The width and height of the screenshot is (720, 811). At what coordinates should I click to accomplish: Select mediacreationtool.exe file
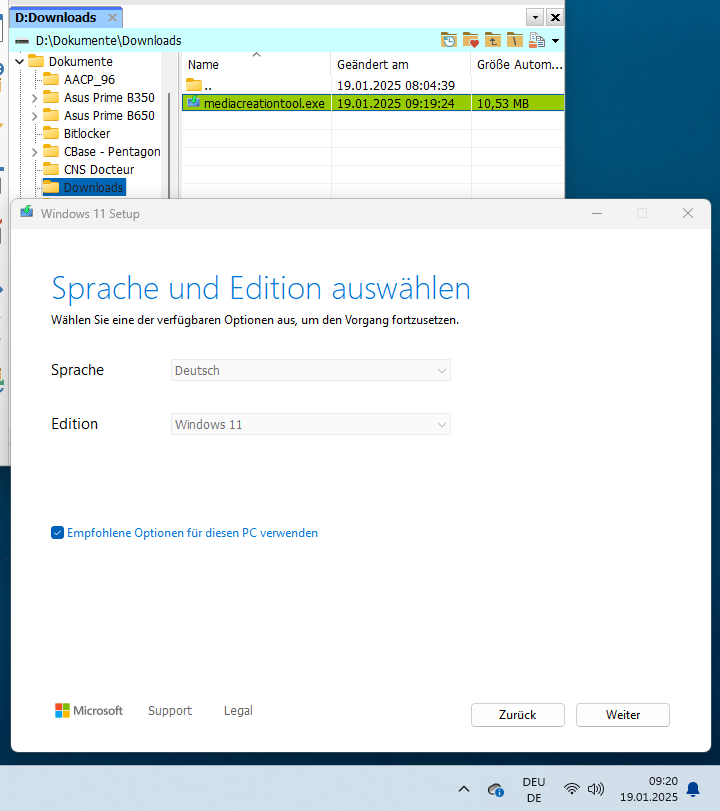pos(264,103)
